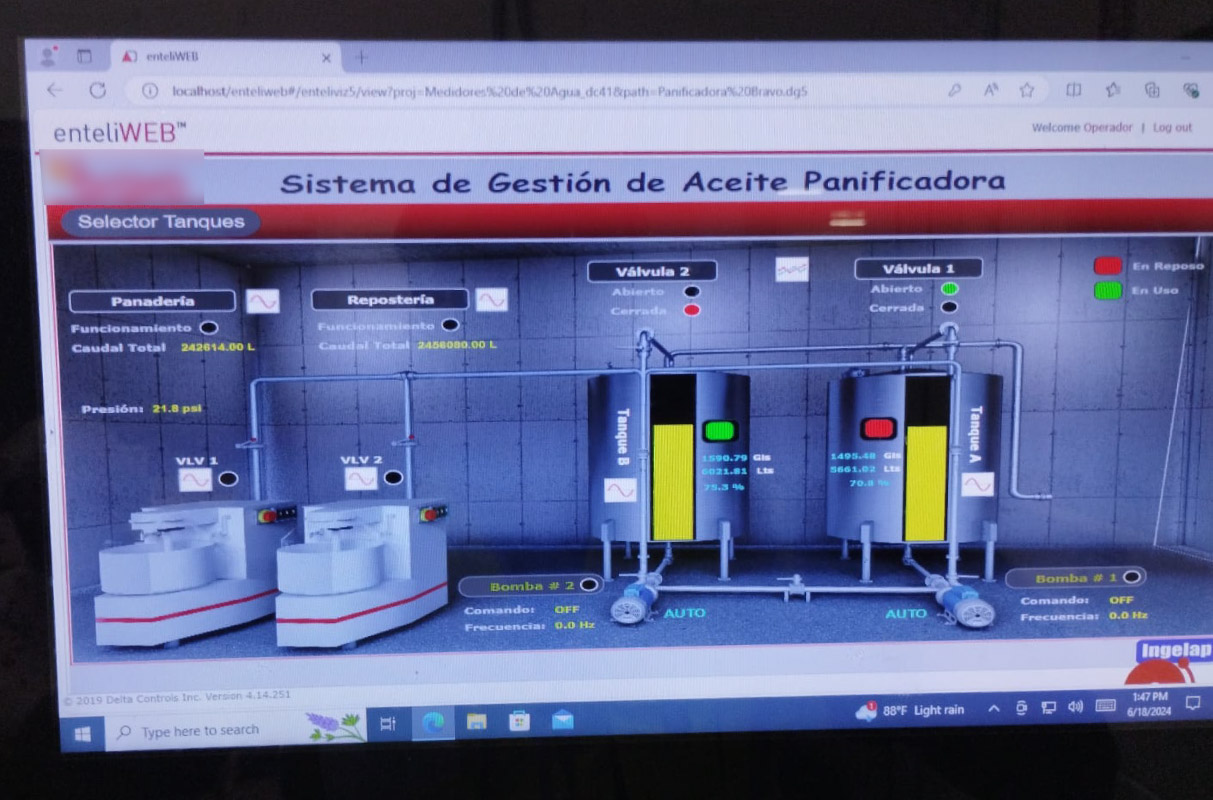Open the Panadería trend chart icon

262,301
